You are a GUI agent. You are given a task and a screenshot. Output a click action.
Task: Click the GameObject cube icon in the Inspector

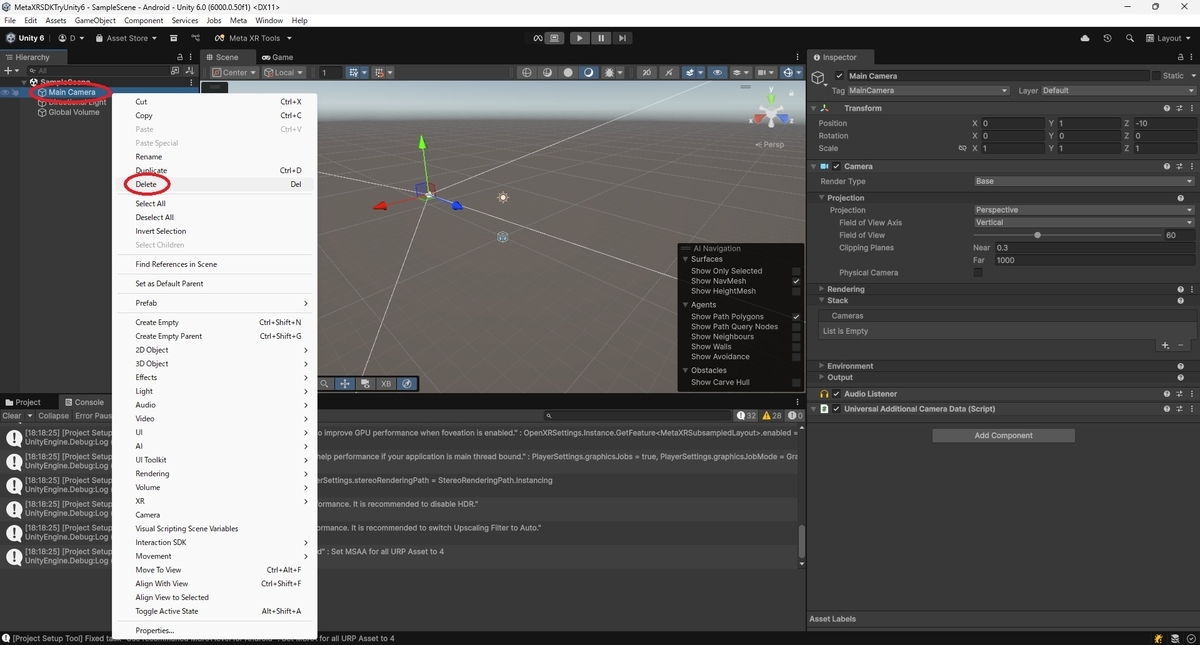819,78
